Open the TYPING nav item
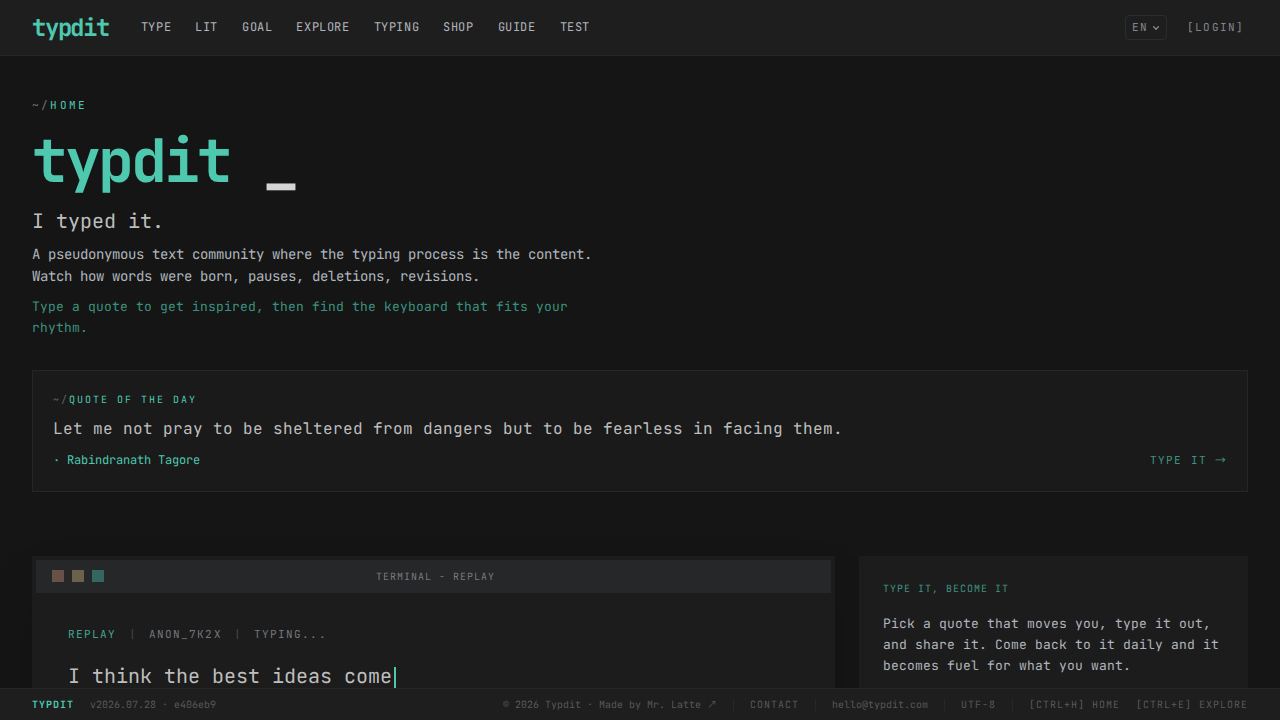The image size is (1280, 720). click(397, 27)
